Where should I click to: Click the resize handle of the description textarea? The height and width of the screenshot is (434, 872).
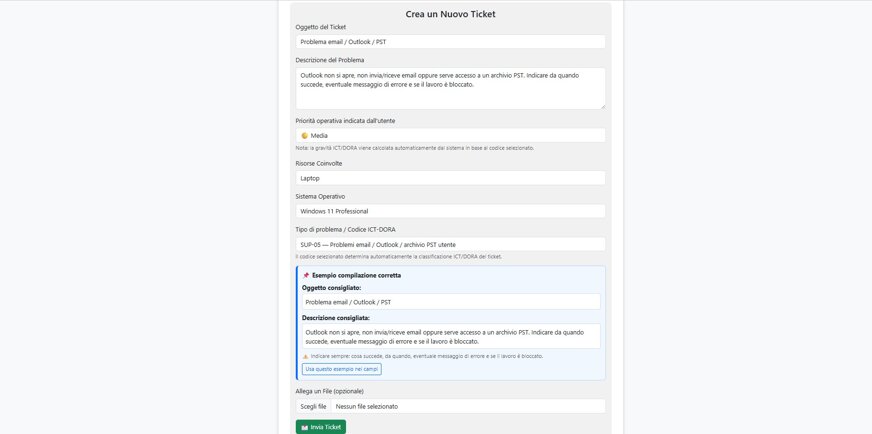tap(602, 106)
